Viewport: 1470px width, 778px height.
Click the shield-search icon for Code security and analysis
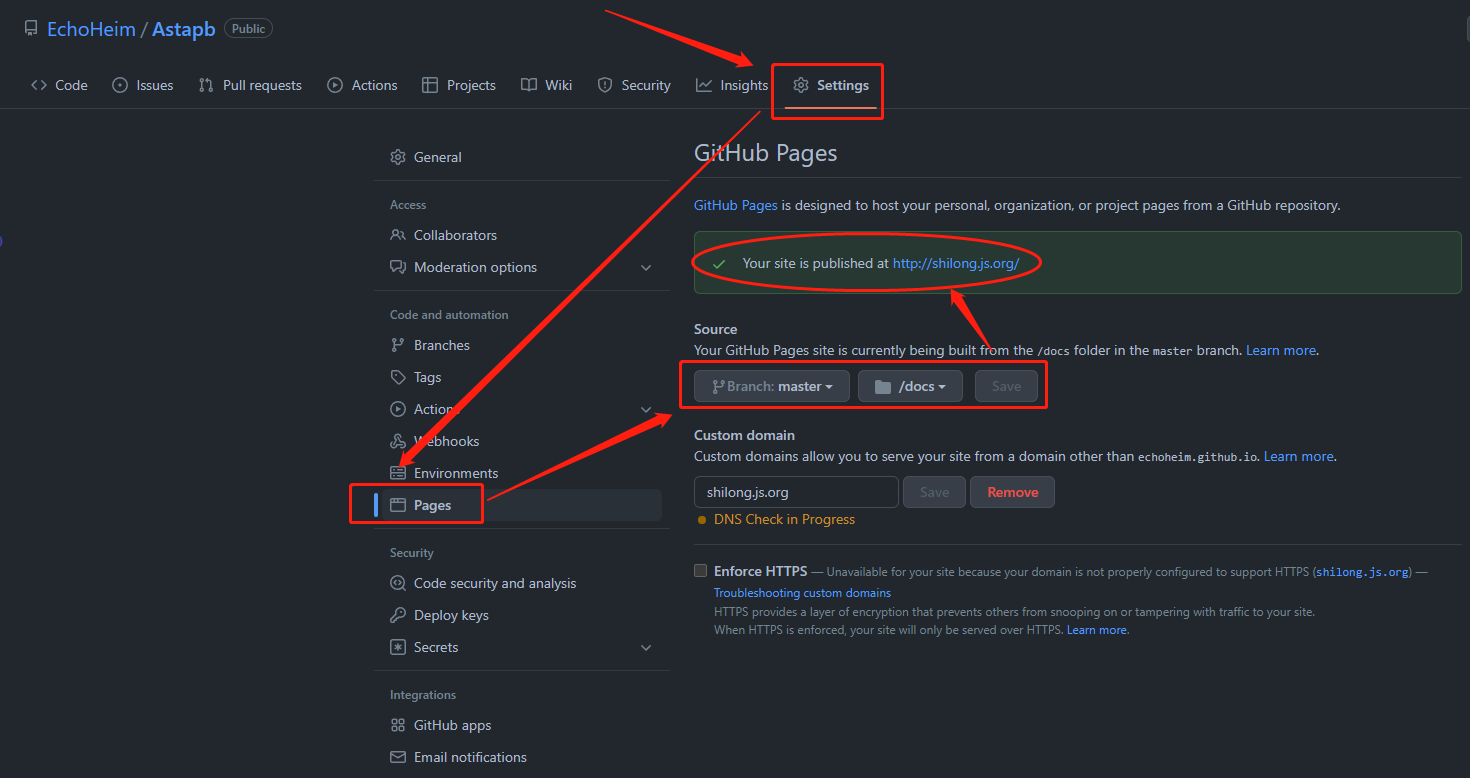click(398, 583)
